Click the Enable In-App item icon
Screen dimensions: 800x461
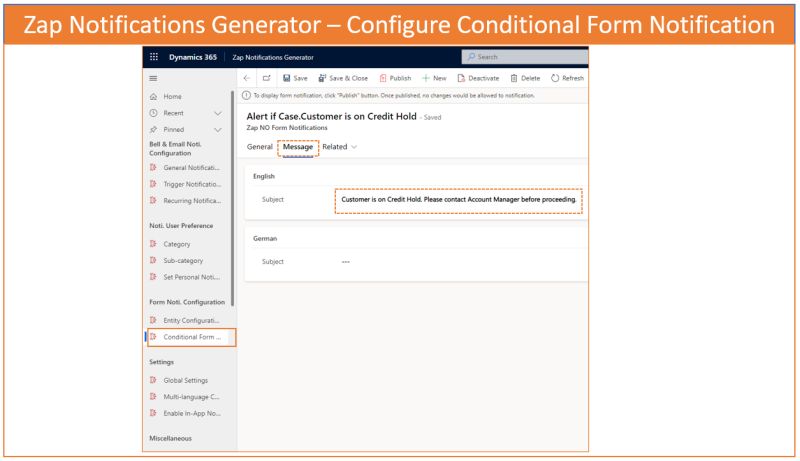[x=153, y=413]
